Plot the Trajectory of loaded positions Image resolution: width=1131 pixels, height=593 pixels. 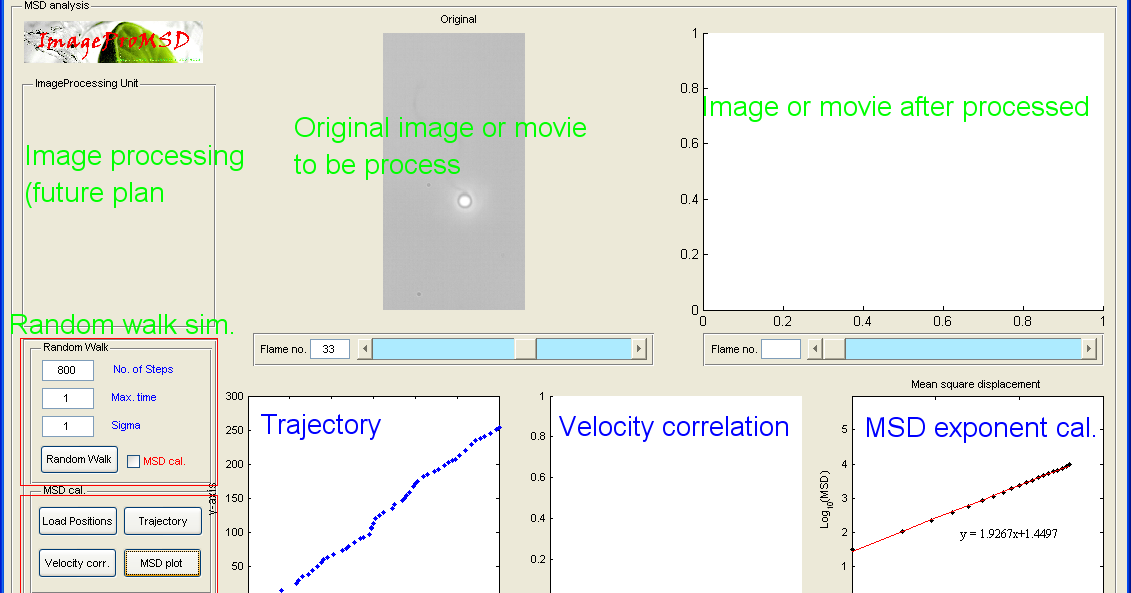(162, 521)
